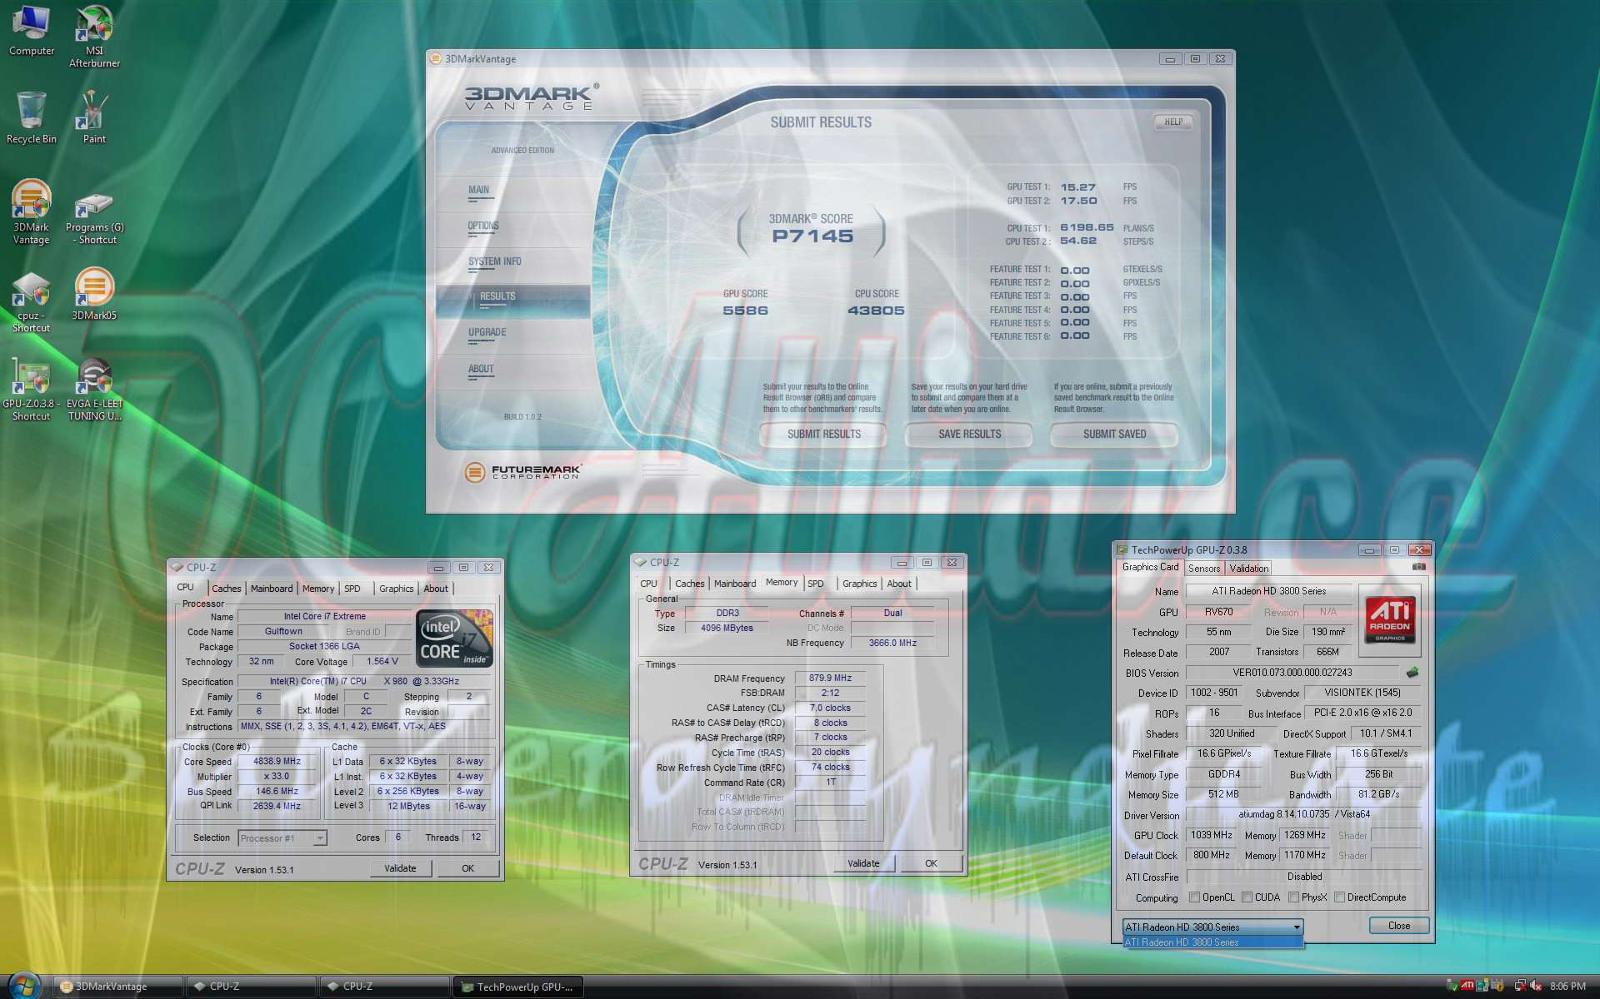Click the Futuremark Corporation logo

pos(522,472)
